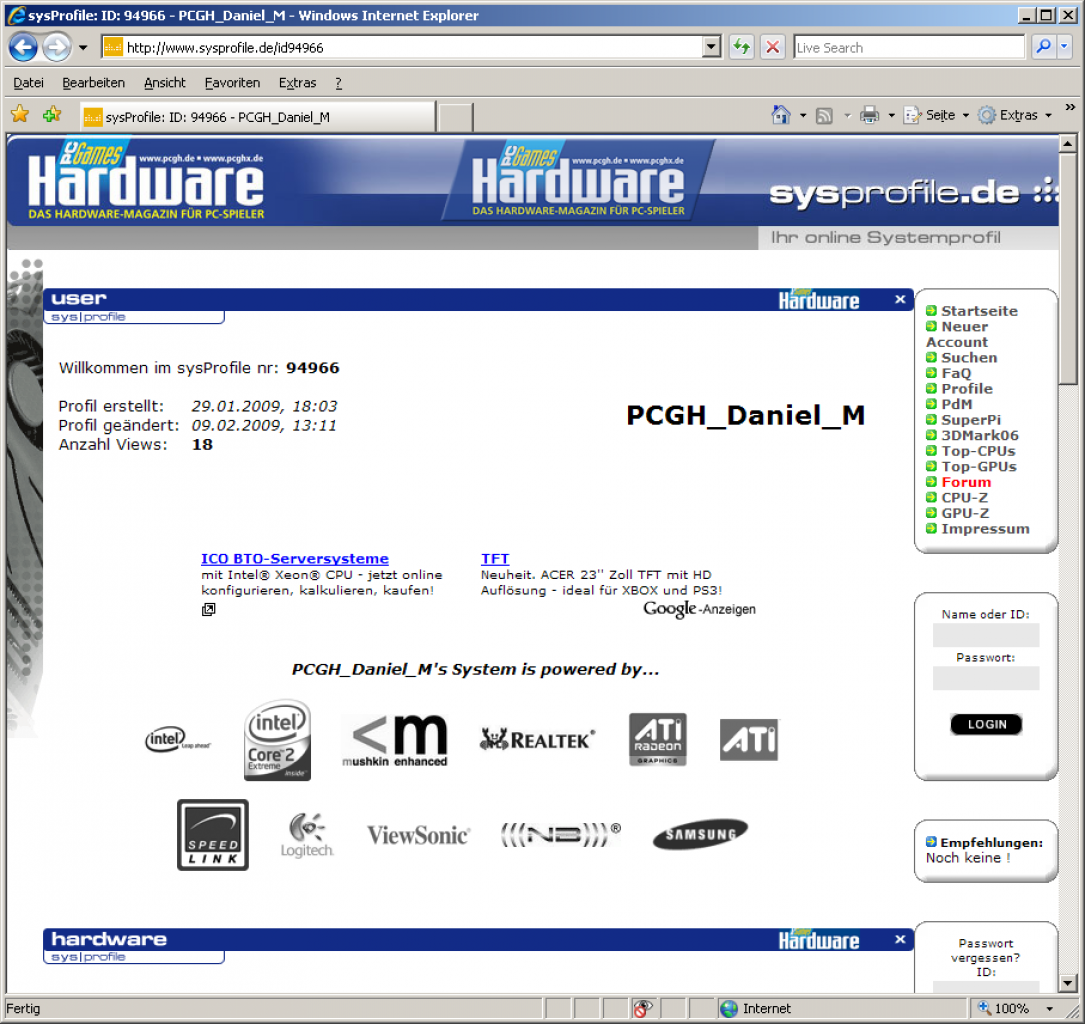The height and width of the screenshot is (1024, 1085).
Task: Click the grey ATI logo
Action: click(749, 740)
